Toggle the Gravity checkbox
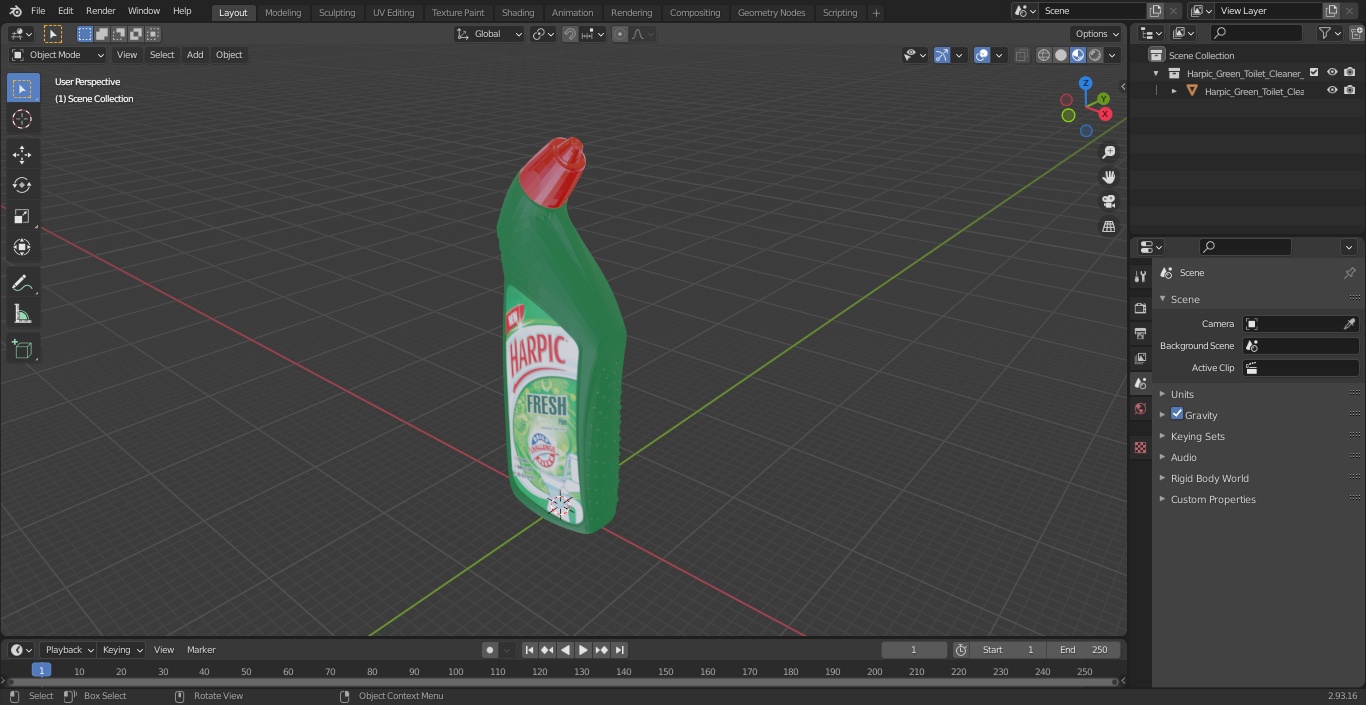 [1177, 414]
